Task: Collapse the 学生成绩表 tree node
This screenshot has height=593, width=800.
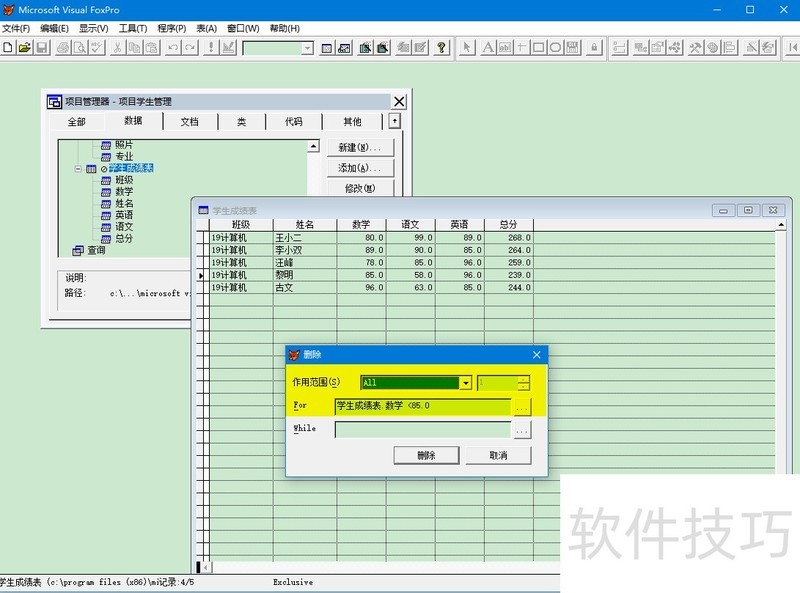Action: tap(78, 168)
